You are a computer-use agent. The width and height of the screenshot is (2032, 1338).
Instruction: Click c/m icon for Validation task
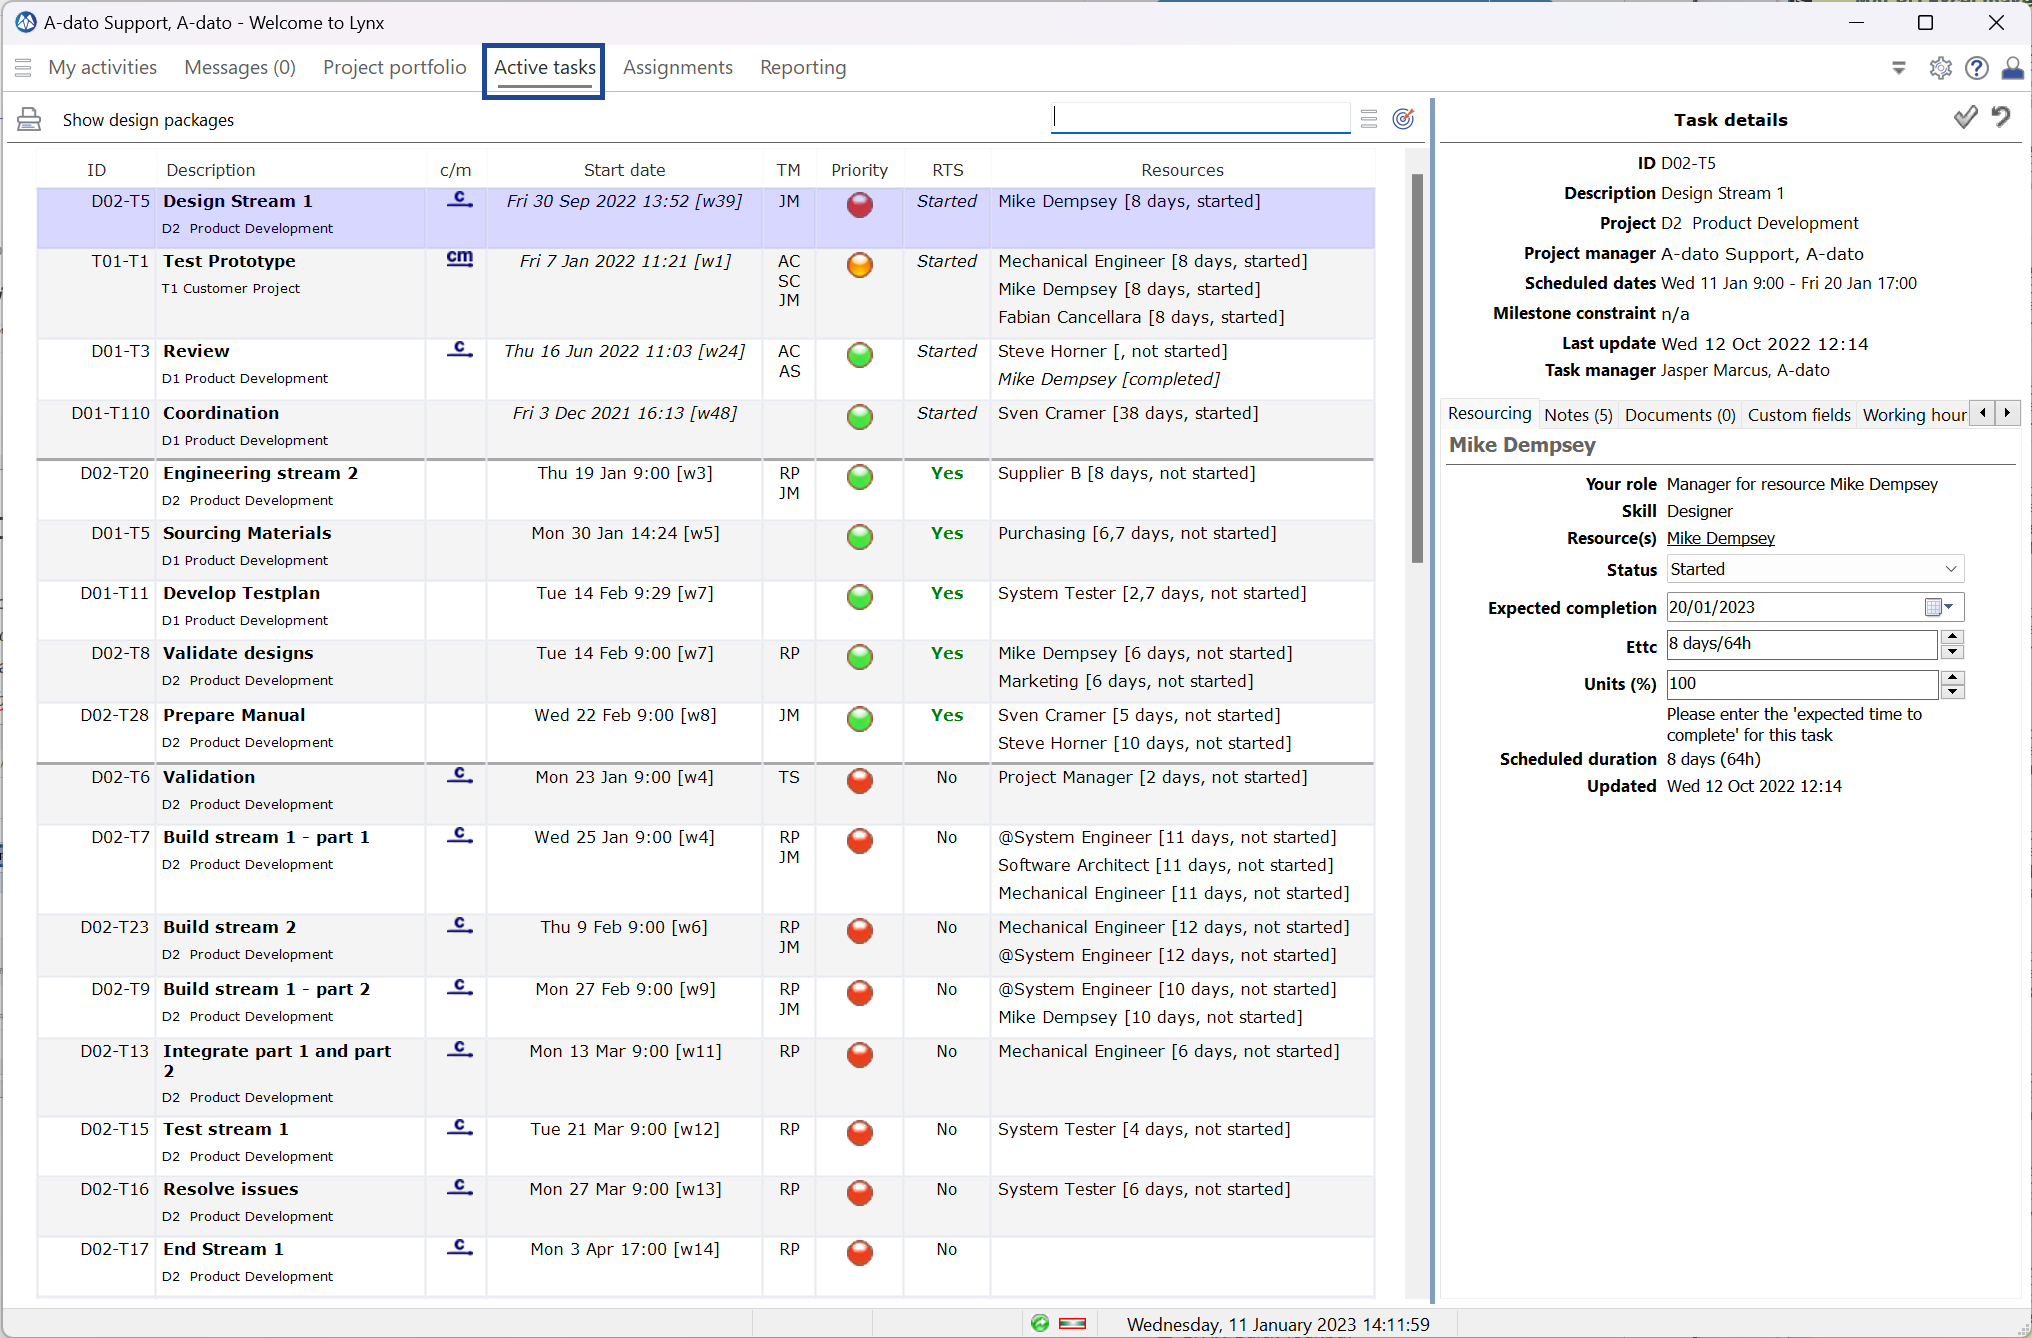tap(459, 775)
